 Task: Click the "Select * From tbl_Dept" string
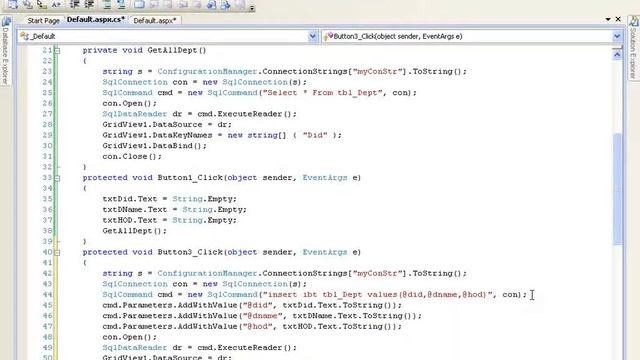[322, 93]
